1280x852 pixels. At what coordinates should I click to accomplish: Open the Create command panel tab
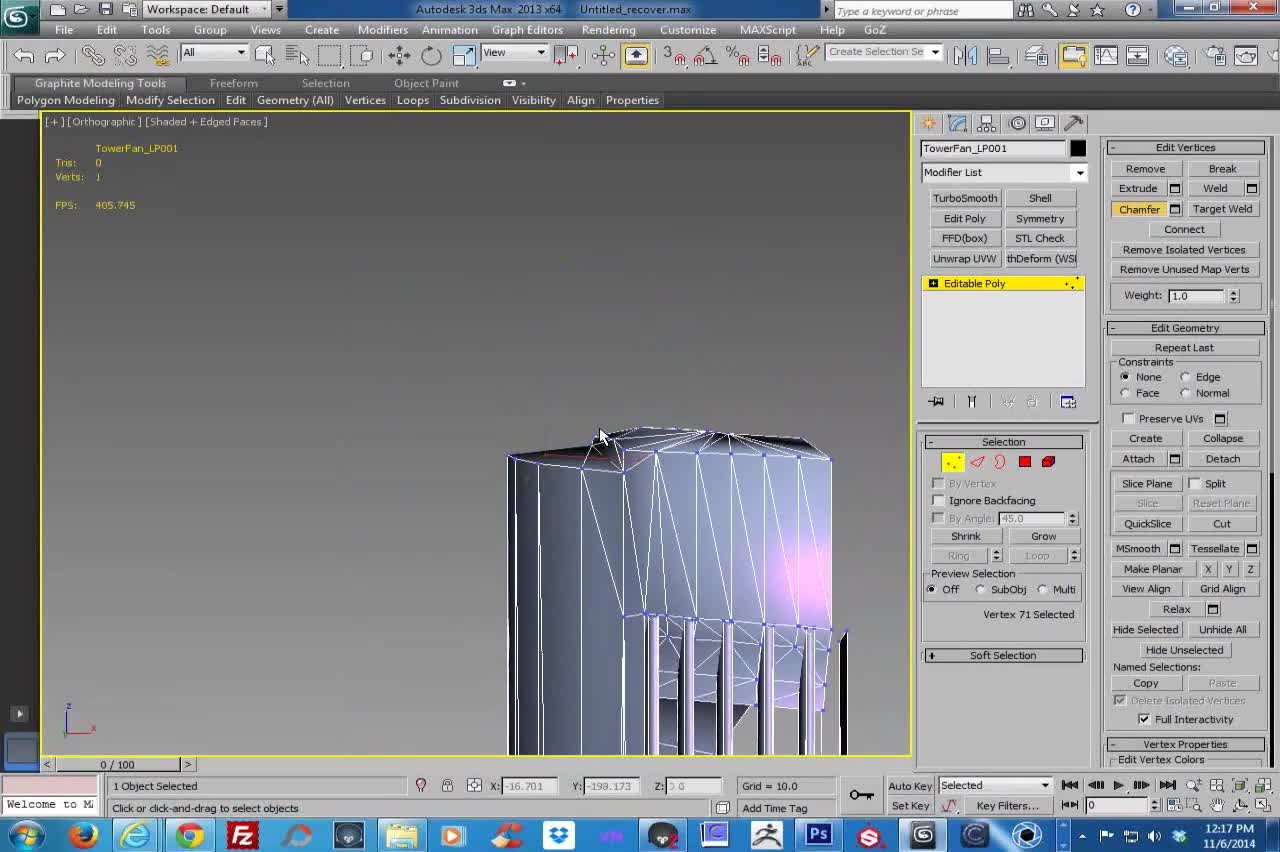929,123
